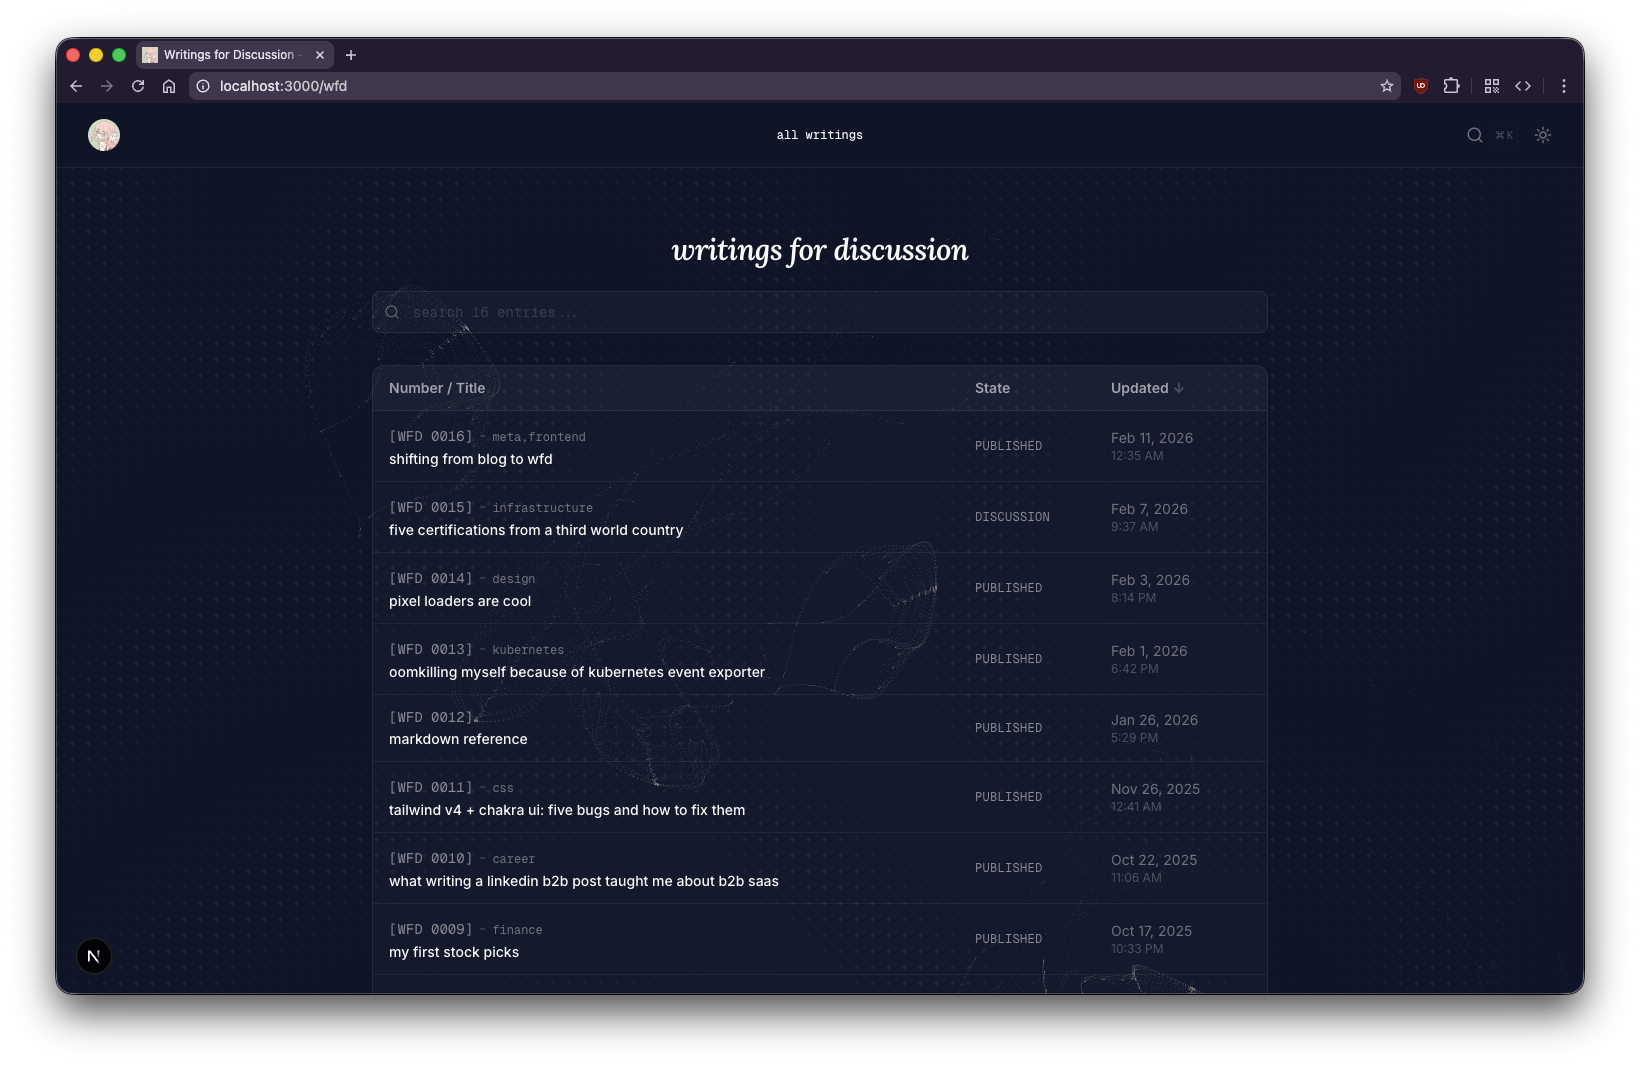
Task: Click the all writings navigation item
Action: [x=819, y=135]
